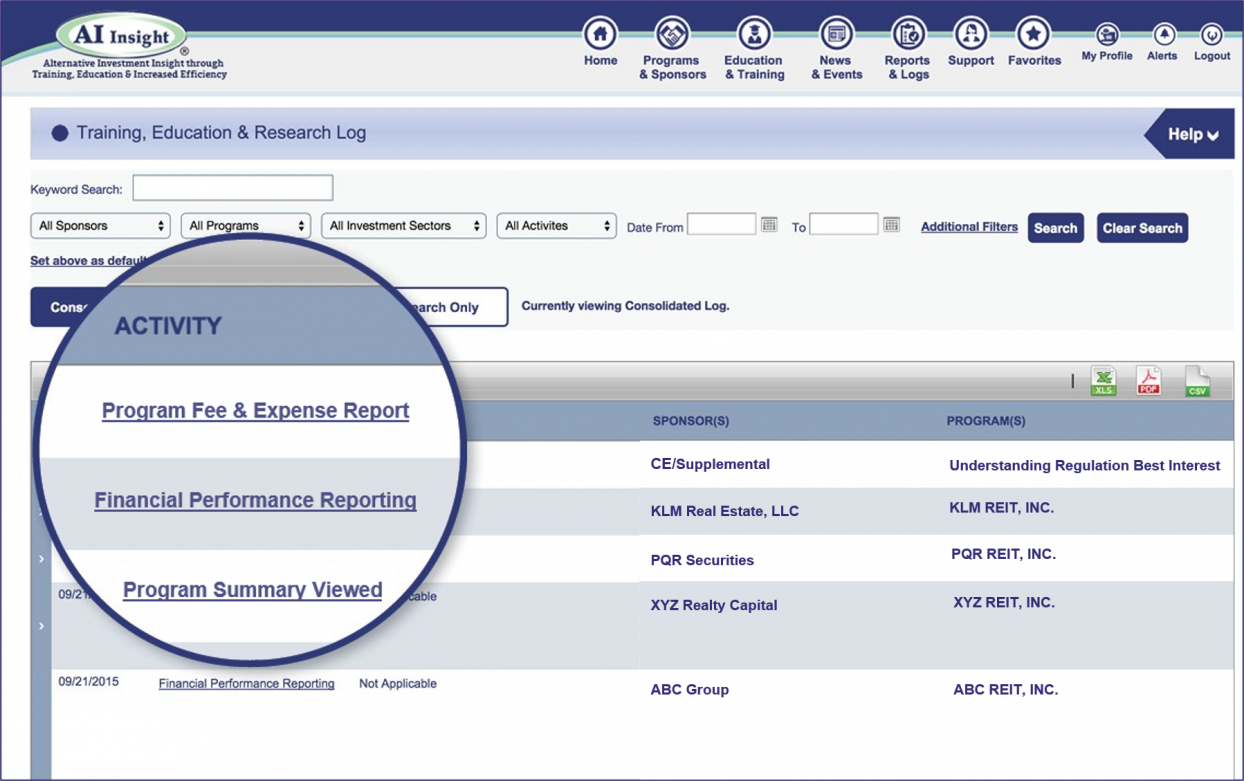Focus the To date input

844,224
